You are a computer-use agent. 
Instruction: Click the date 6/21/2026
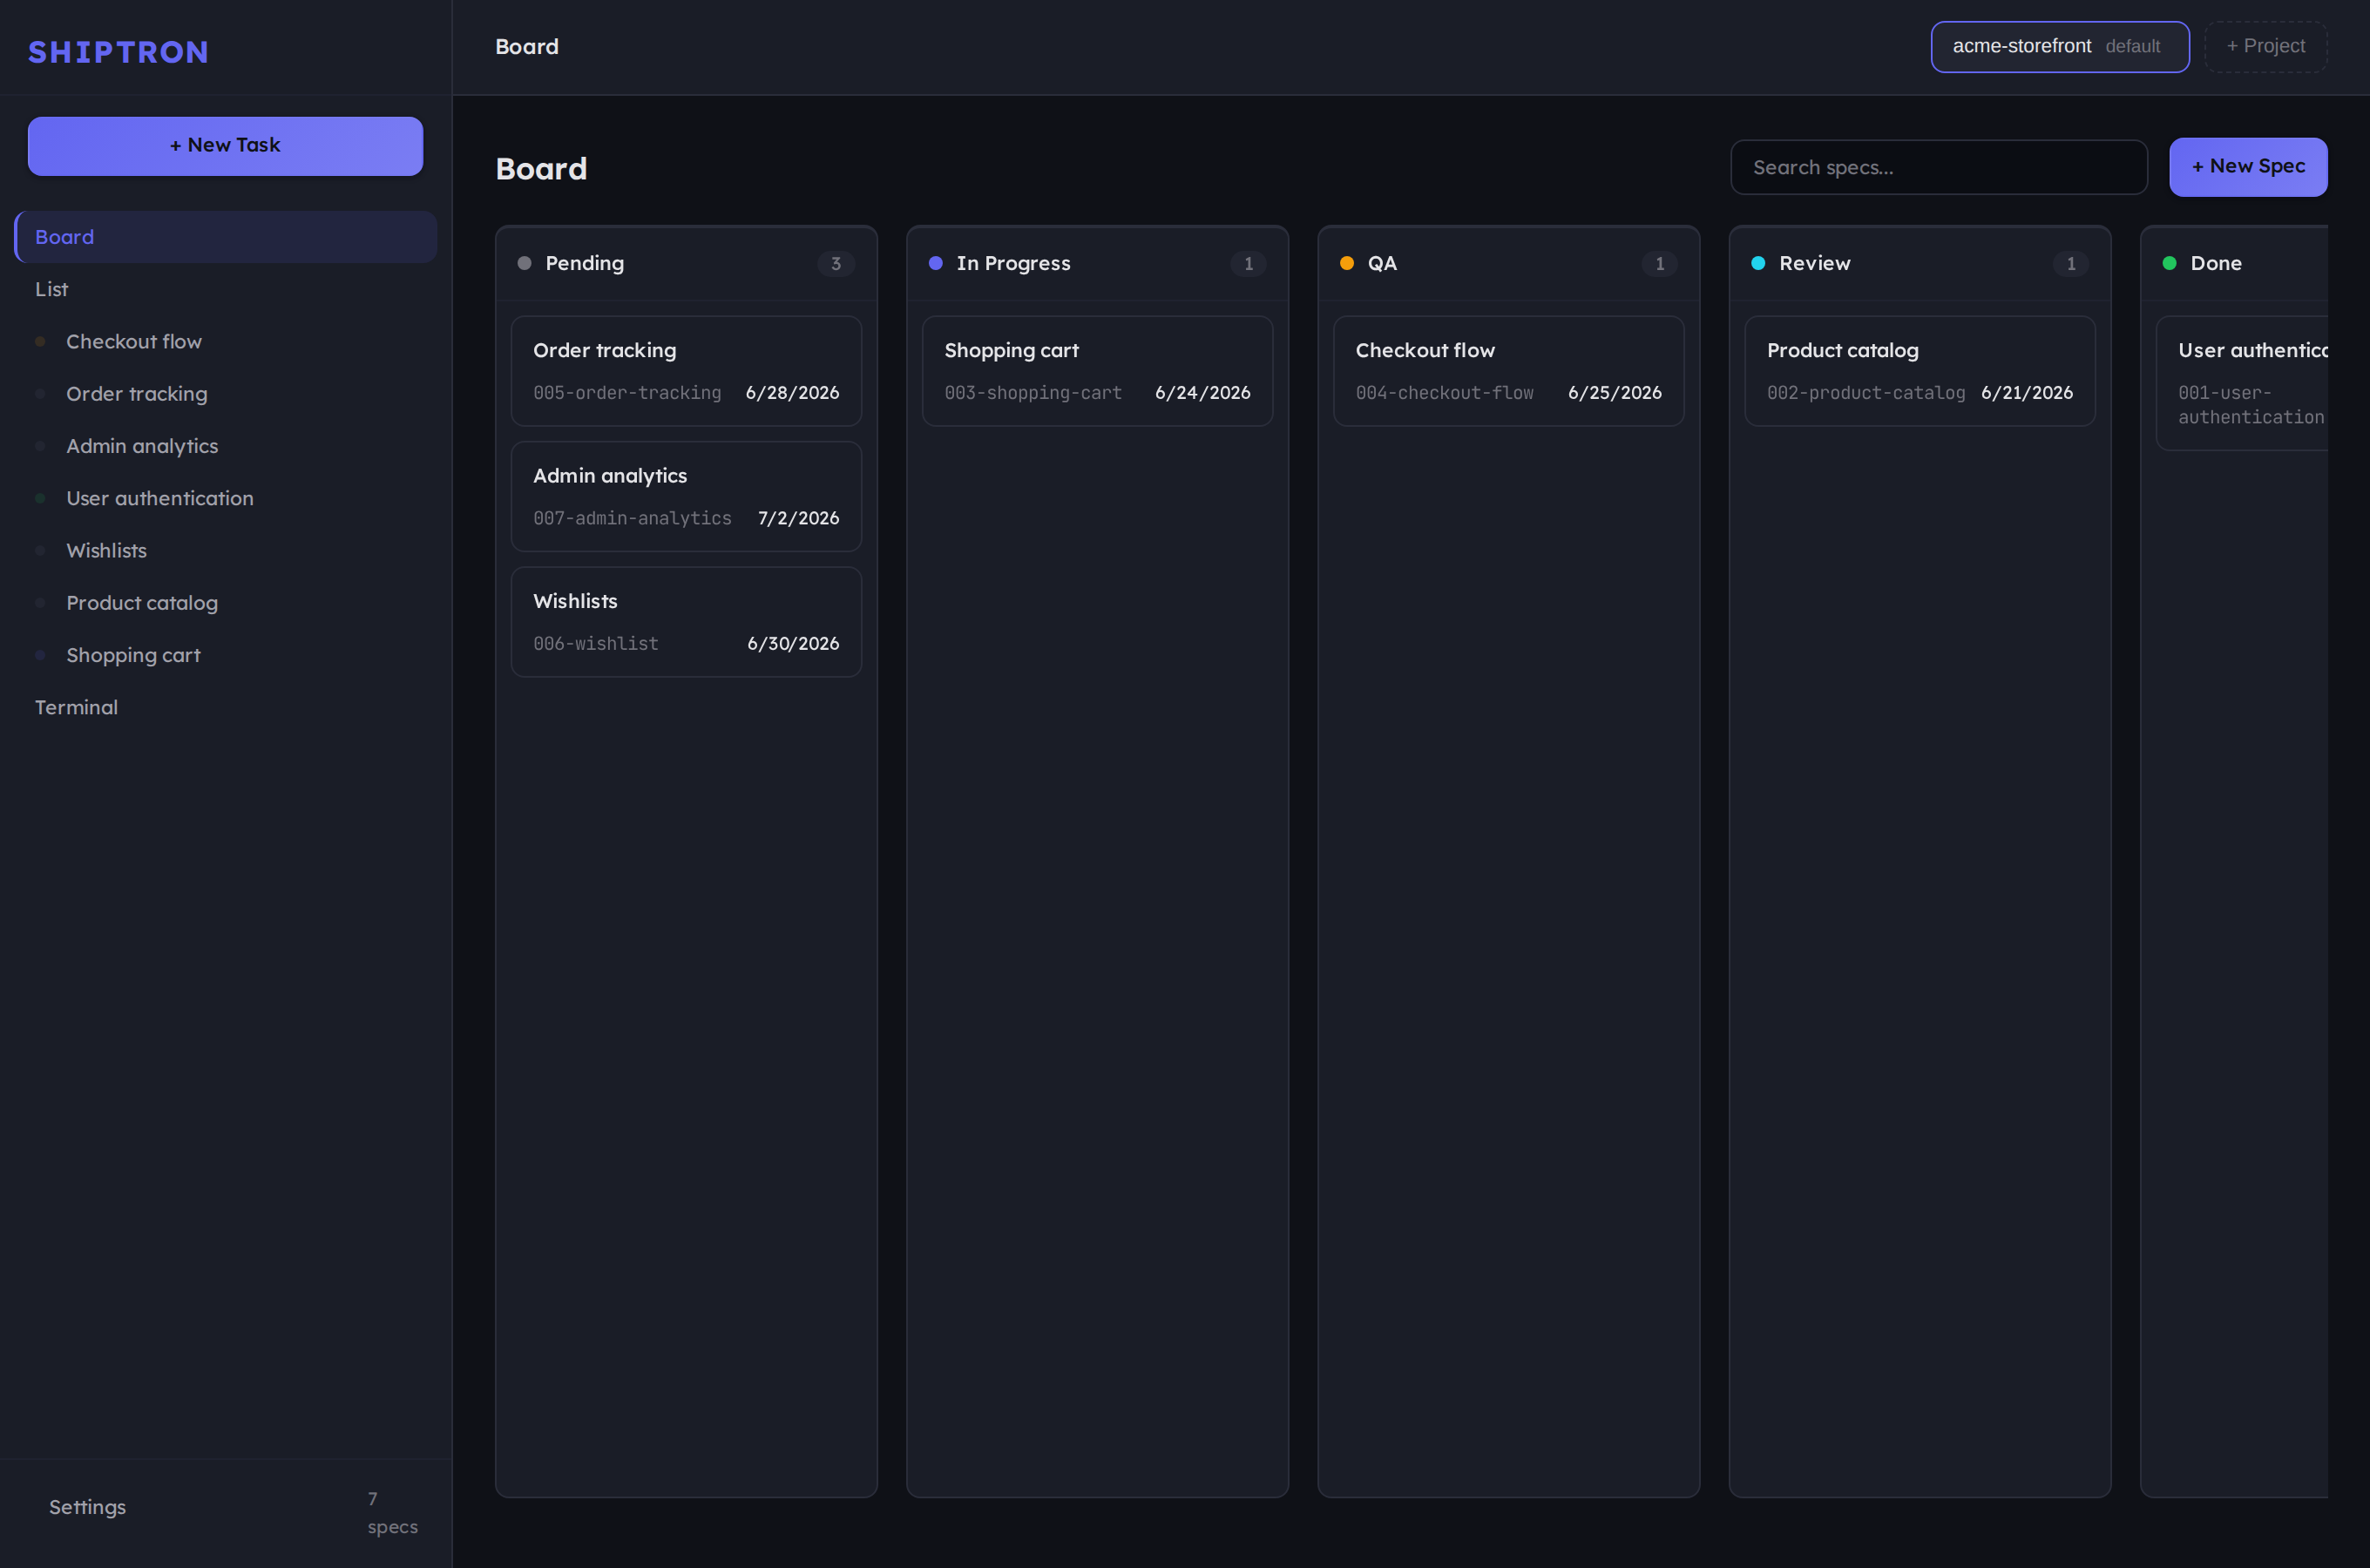pos(2027,393)
